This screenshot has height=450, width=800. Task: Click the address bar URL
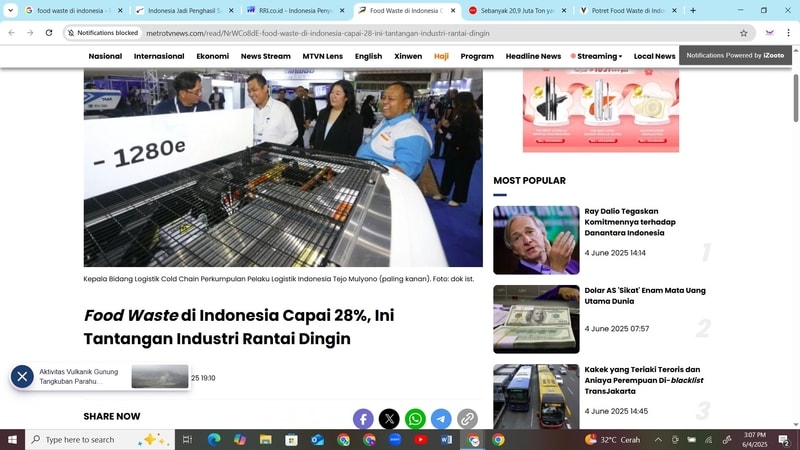[317, 33]
